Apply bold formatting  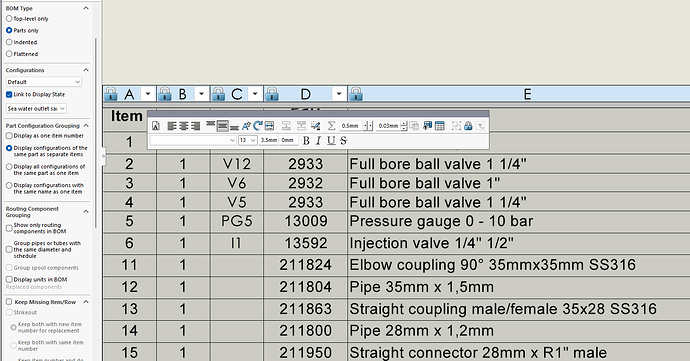pyautogui.click(x=306, y=140)
